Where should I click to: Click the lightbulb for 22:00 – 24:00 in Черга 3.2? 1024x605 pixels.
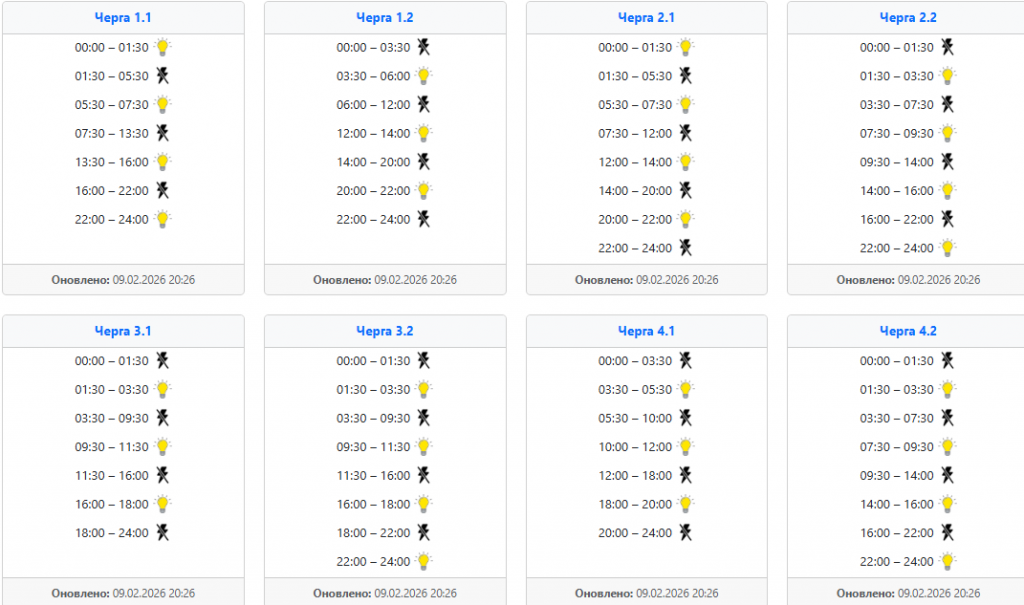(x=424, y=561)
